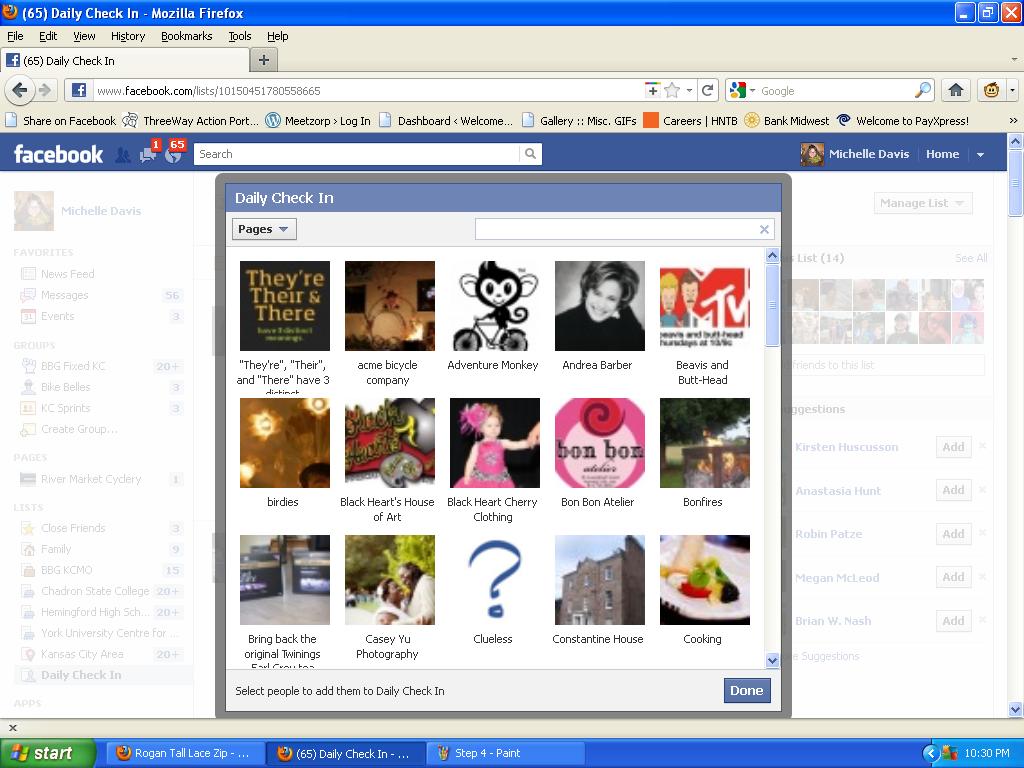Click the Firefox URL address field
Screen dimensions: 1024x768
(368, 91)
